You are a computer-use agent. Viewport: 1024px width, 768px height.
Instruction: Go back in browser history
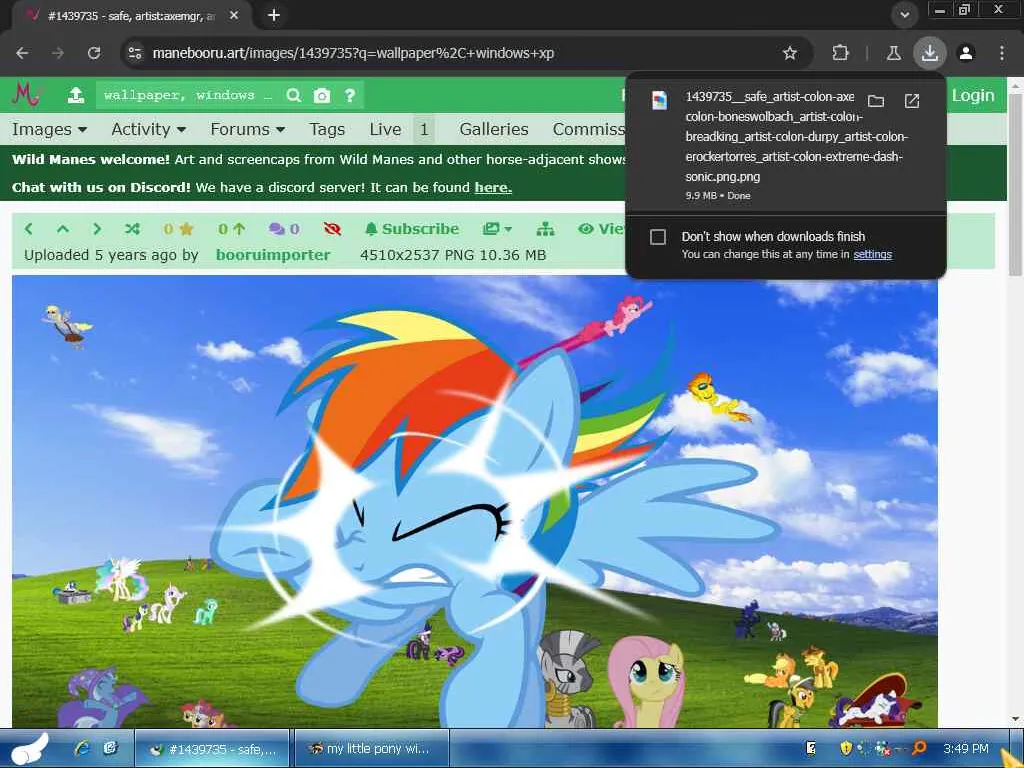point(22,53)
